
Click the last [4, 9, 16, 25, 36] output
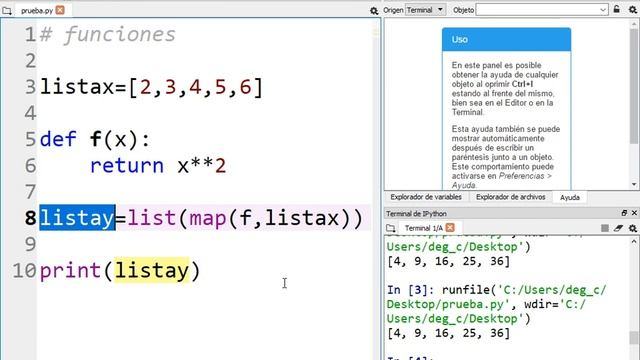[x=449, y=333]
